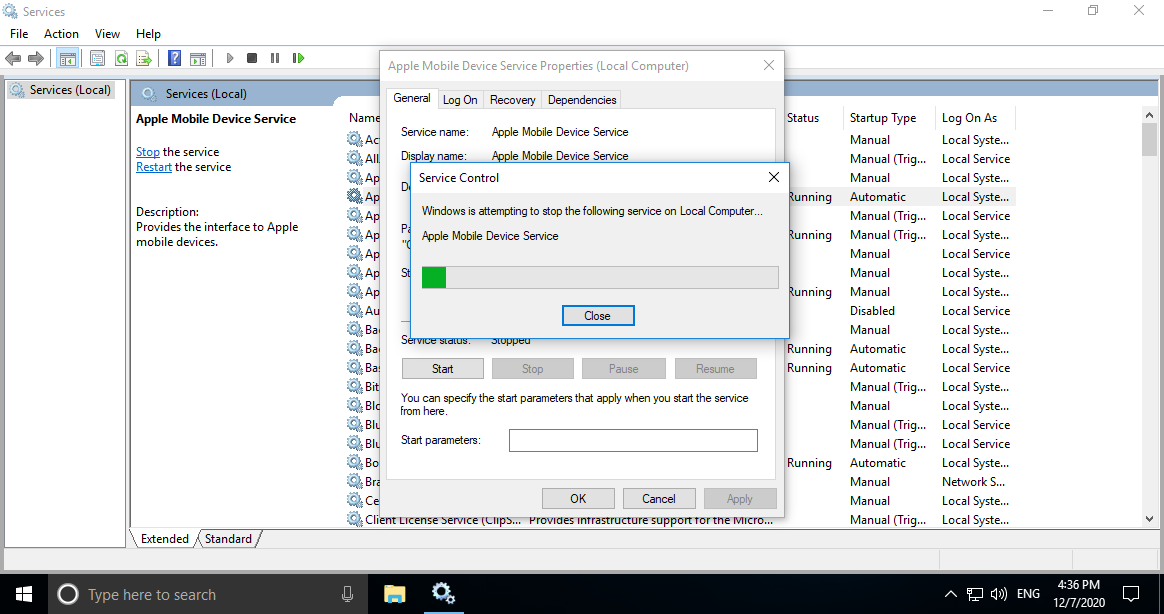Click Close in the Service Control dialog

click(598, 316)
